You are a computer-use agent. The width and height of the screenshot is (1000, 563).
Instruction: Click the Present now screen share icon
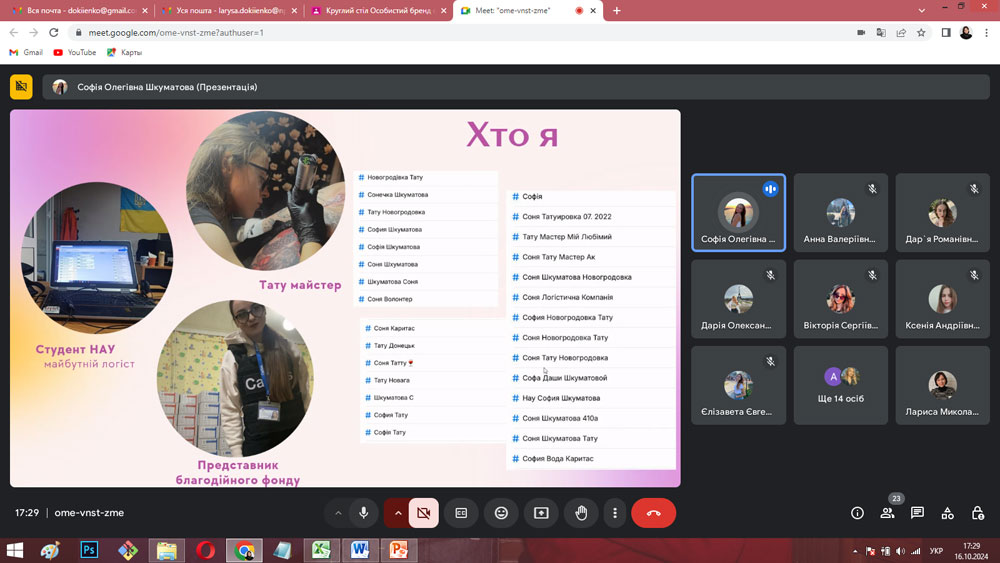(x=541, y=513)
